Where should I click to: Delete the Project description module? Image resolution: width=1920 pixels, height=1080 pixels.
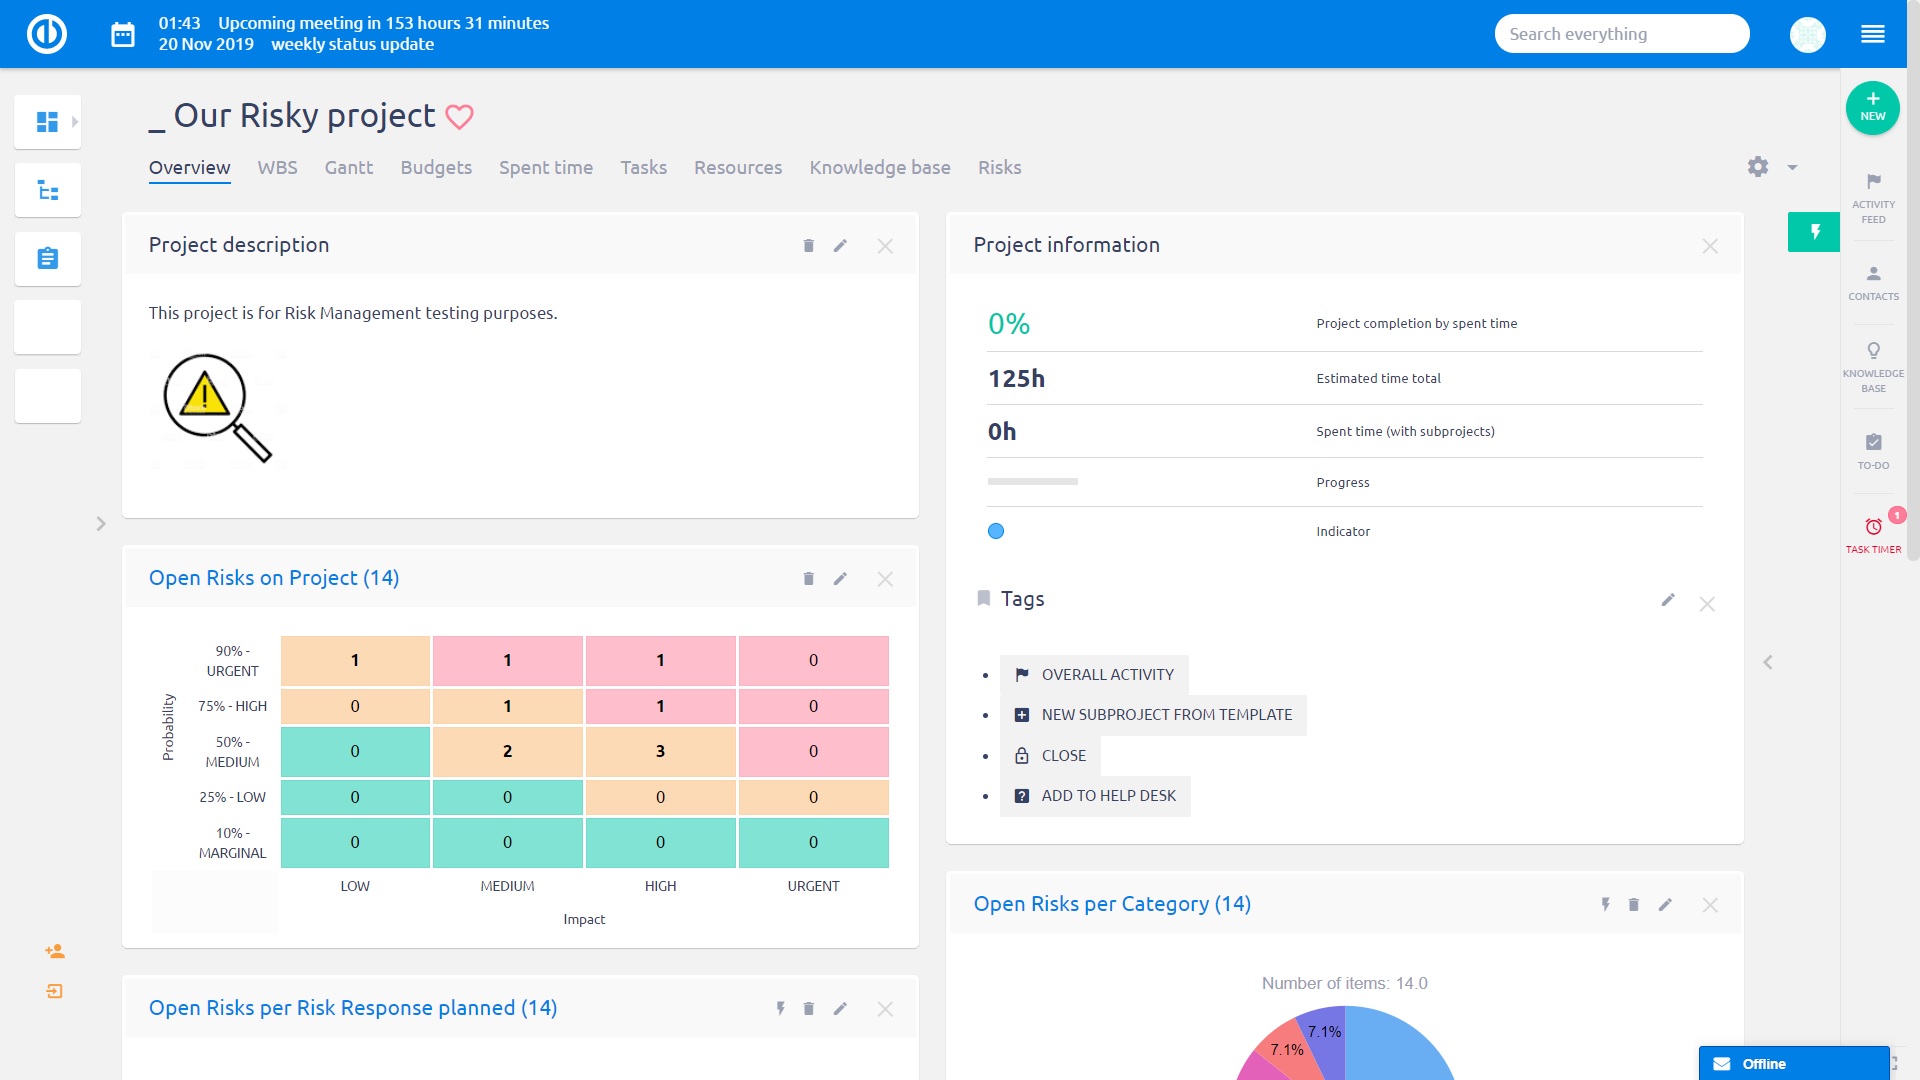808,246
